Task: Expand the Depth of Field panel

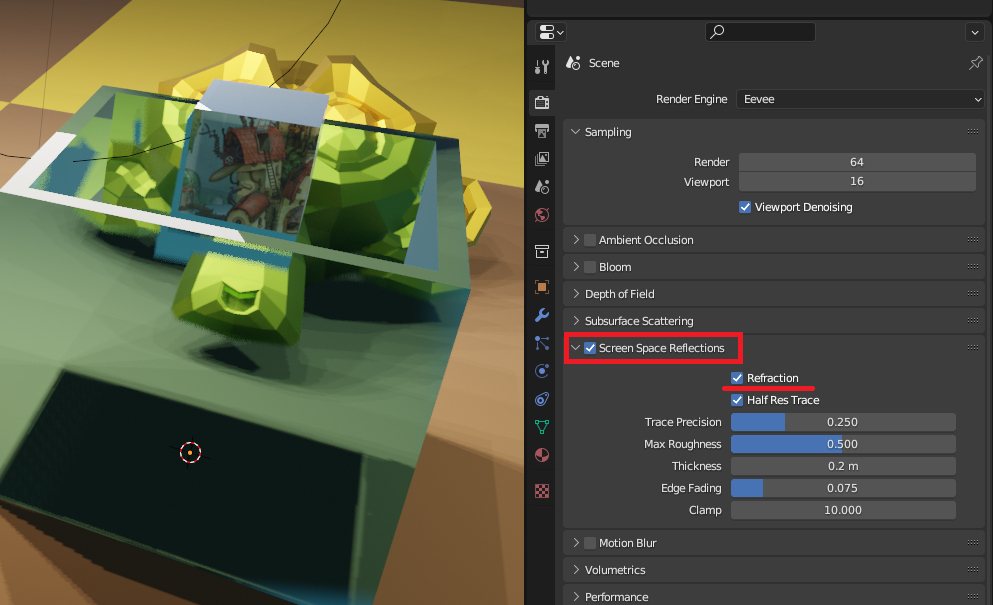Action: 576,293
